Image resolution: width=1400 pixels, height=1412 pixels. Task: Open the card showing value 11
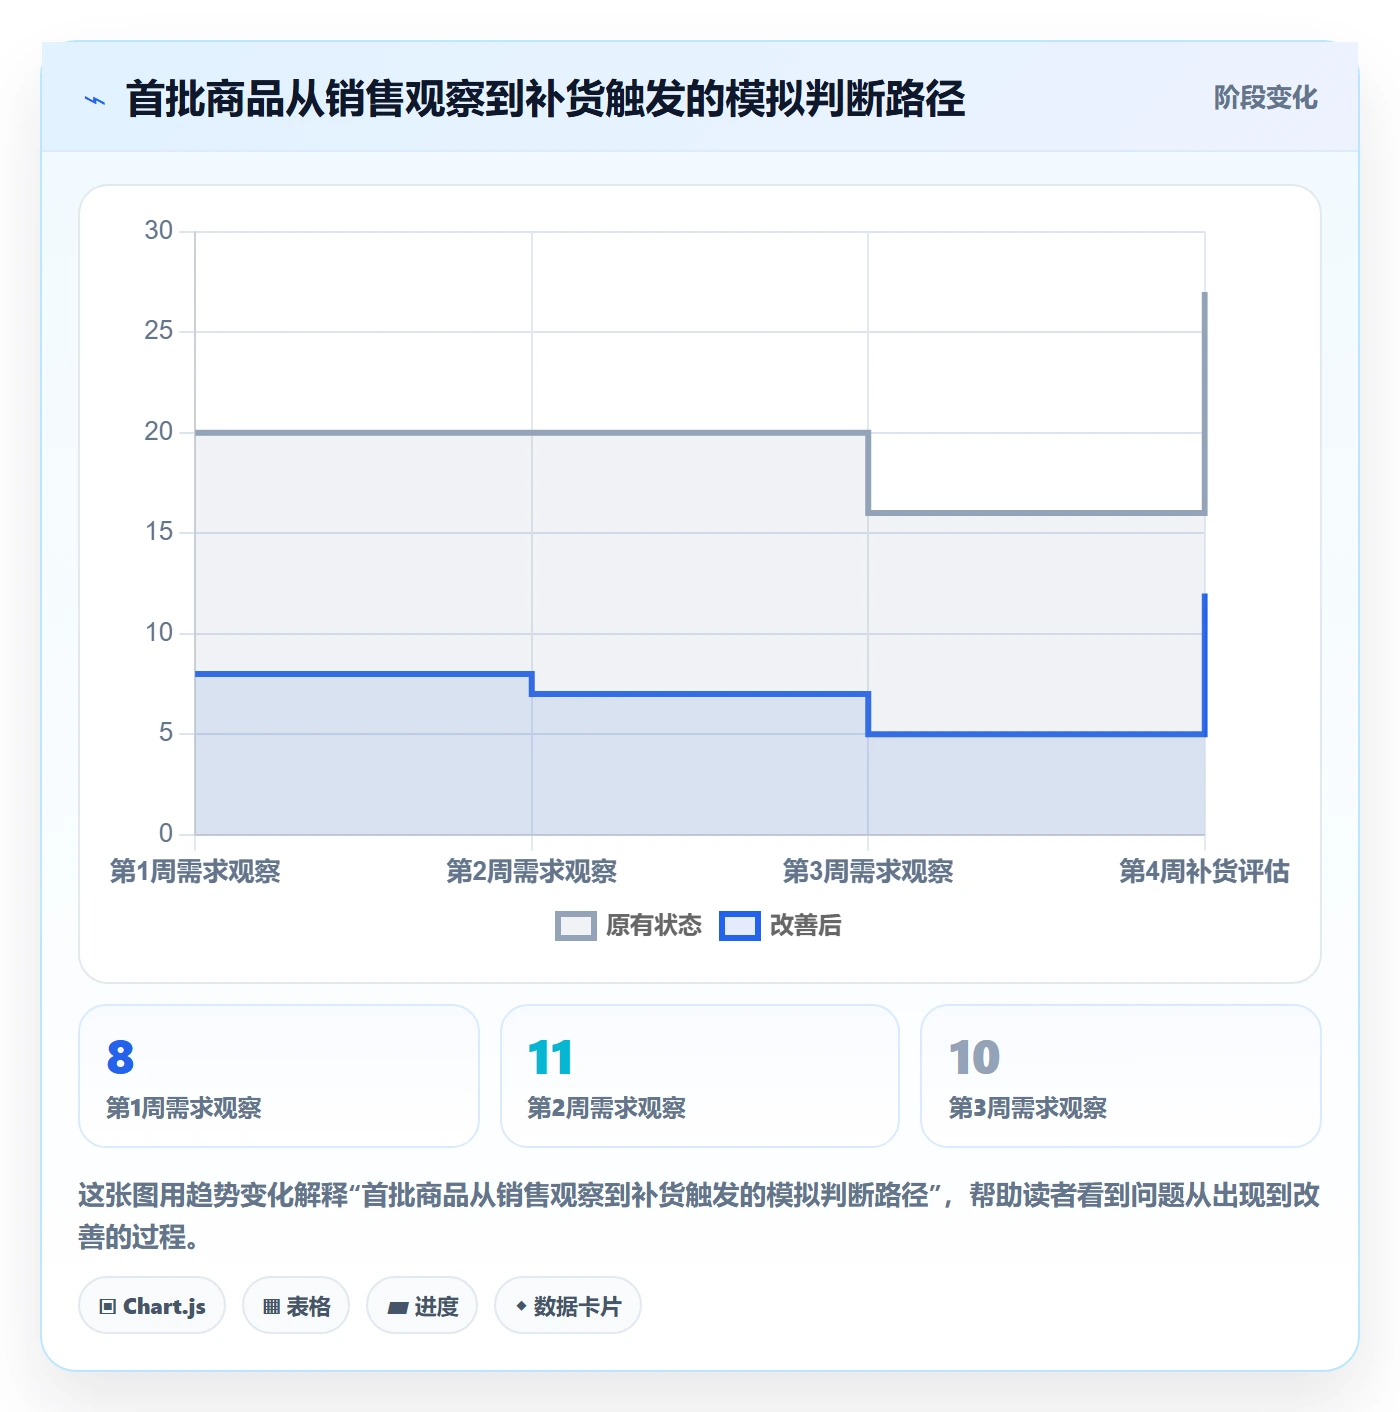coord(700,1076)
